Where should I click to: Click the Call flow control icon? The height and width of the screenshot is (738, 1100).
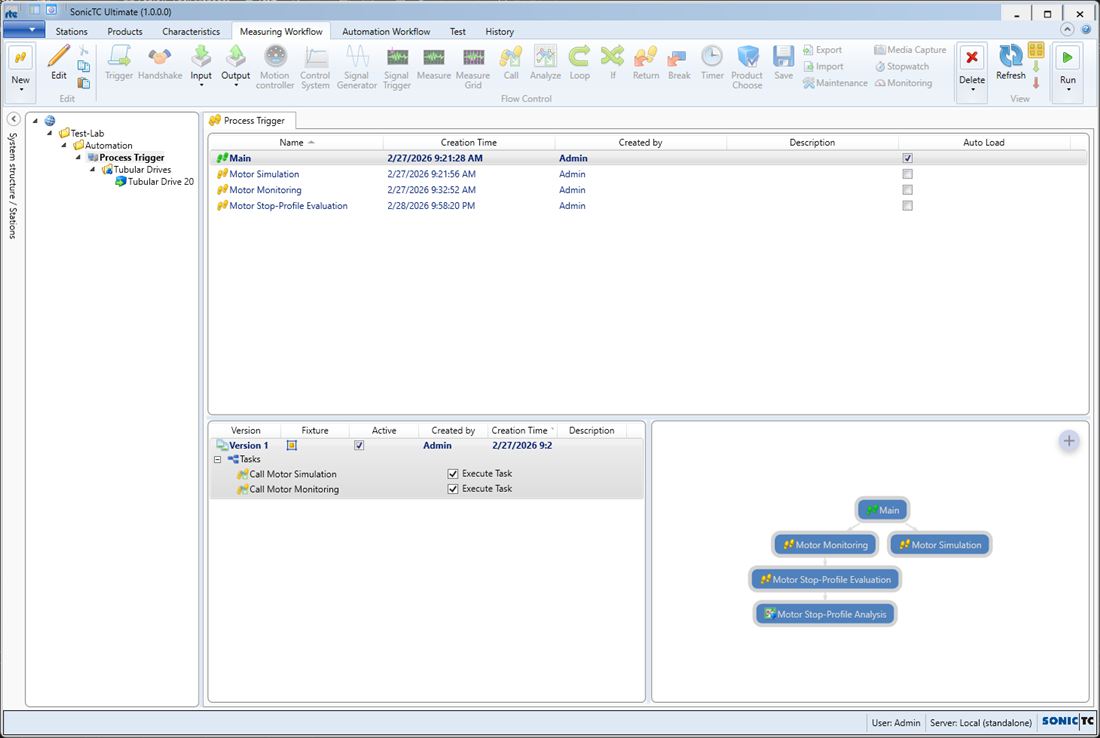(x=511, y=56)
